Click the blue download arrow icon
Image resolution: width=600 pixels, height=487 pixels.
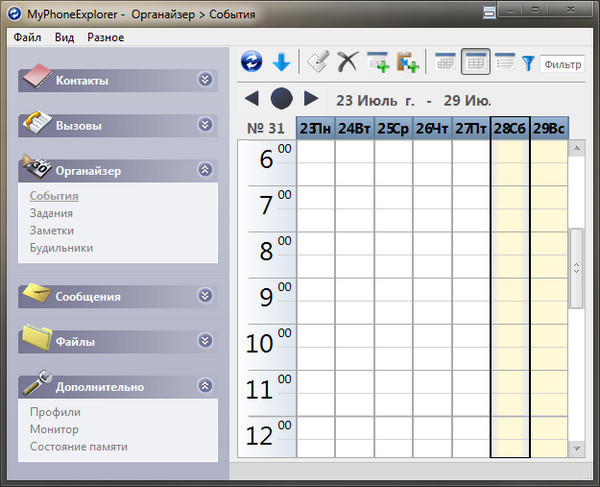281,62
